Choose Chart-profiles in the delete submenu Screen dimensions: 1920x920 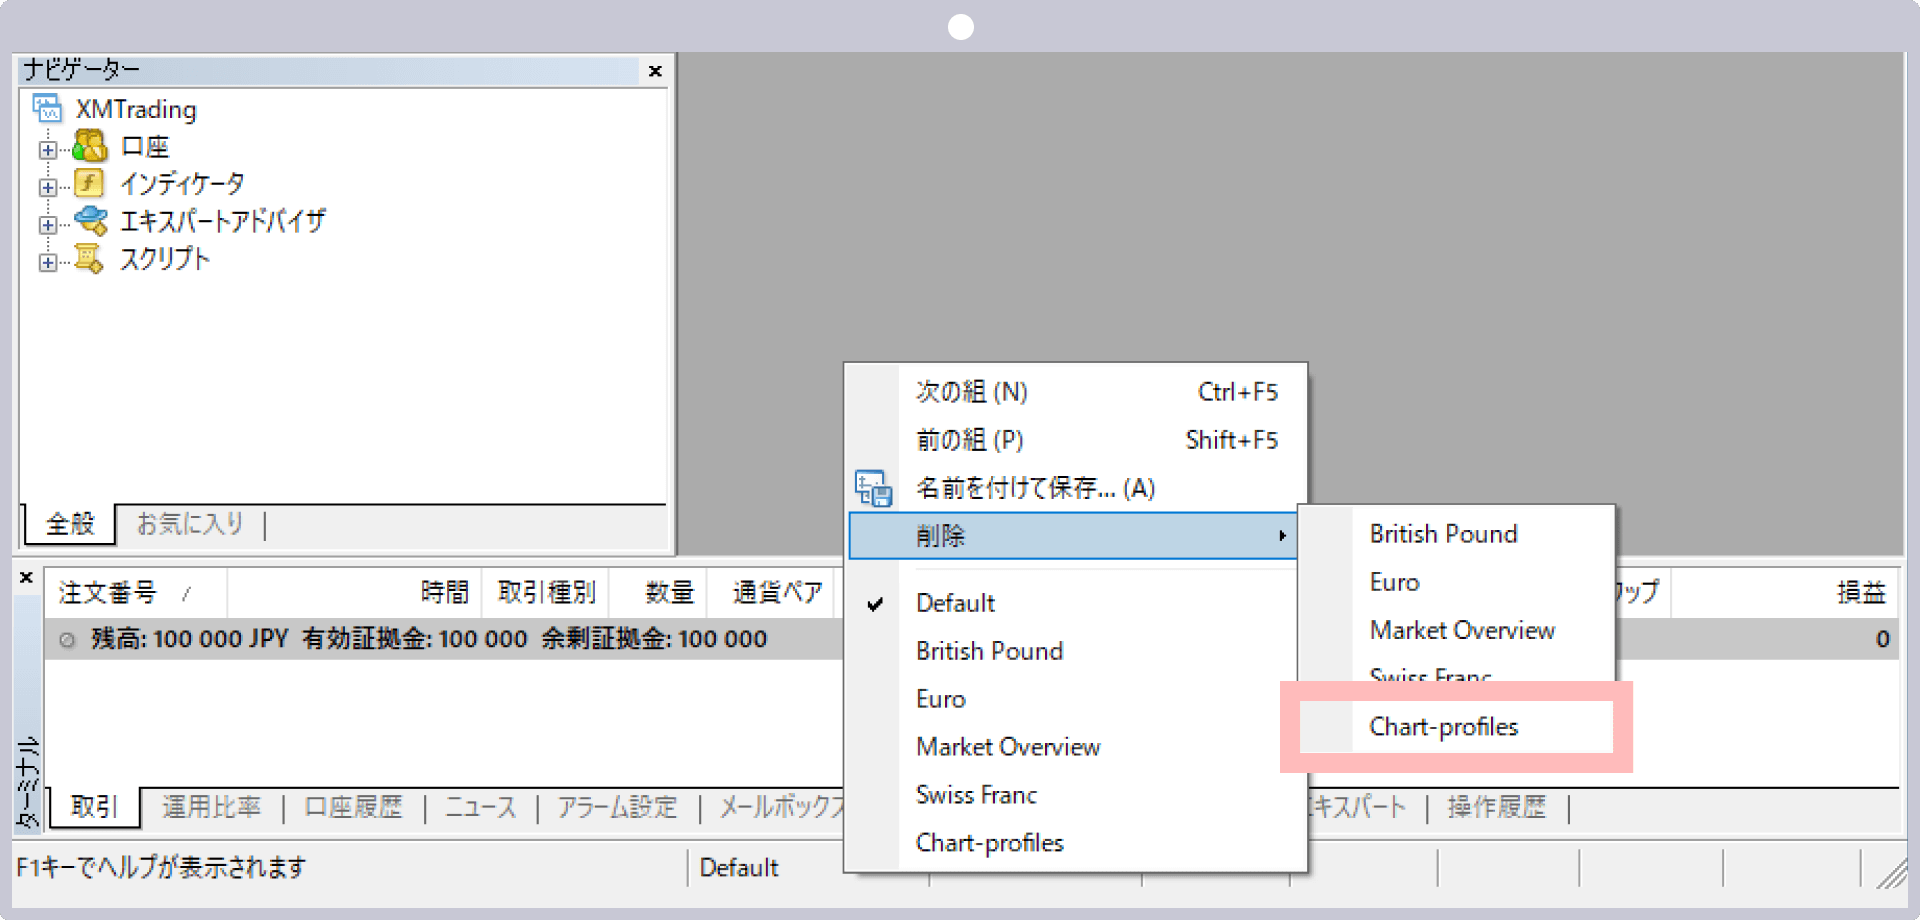[x=1443, y=727]
